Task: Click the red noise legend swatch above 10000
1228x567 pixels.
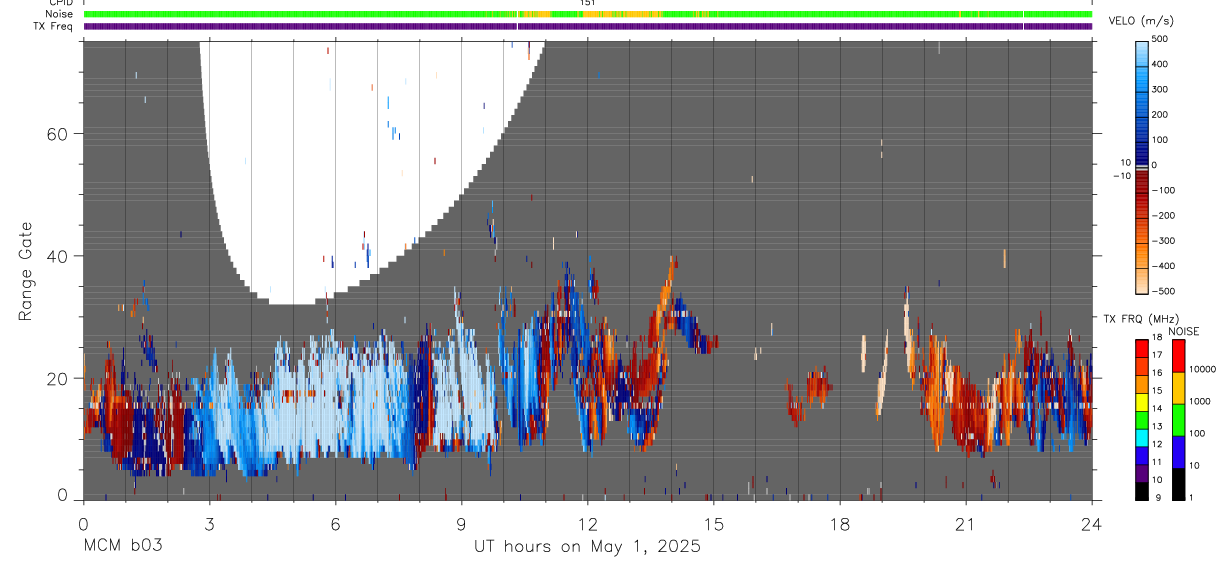Action: point(1179,356)
